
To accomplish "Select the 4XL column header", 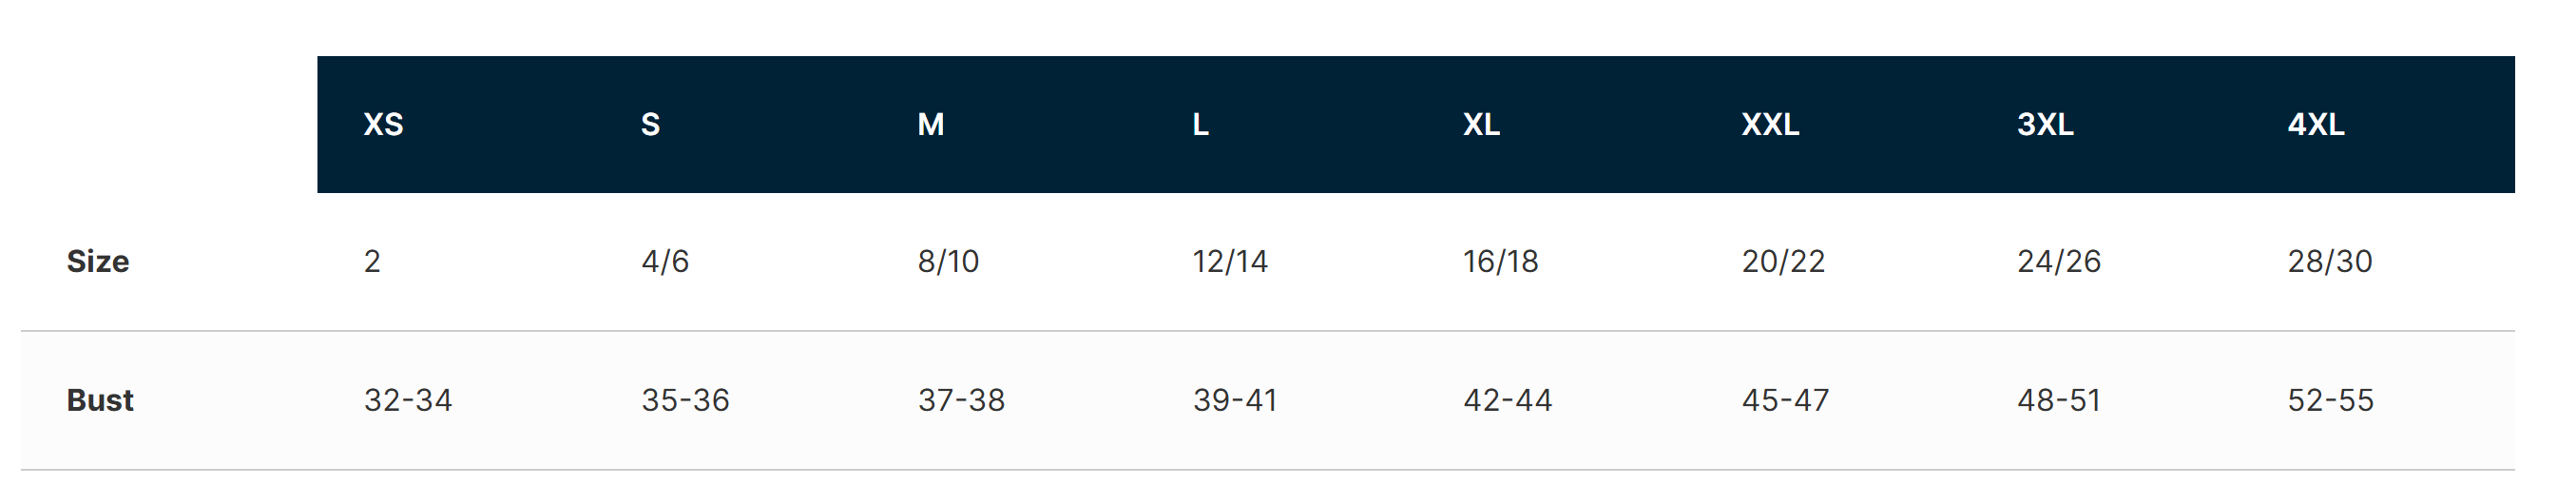I will click(2316, 125).
